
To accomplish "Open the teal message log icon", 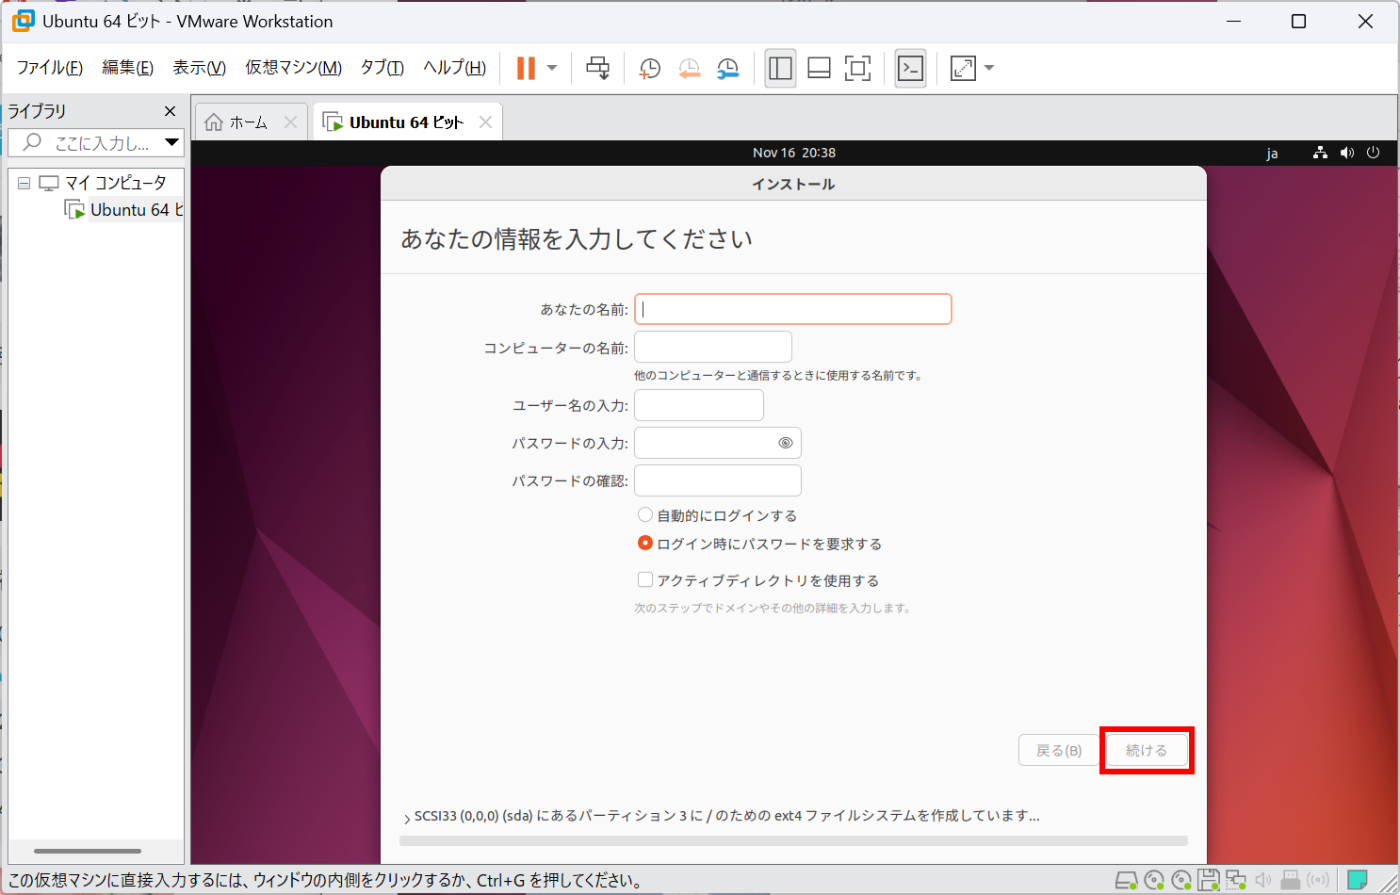I will [x=1358, y=880].
